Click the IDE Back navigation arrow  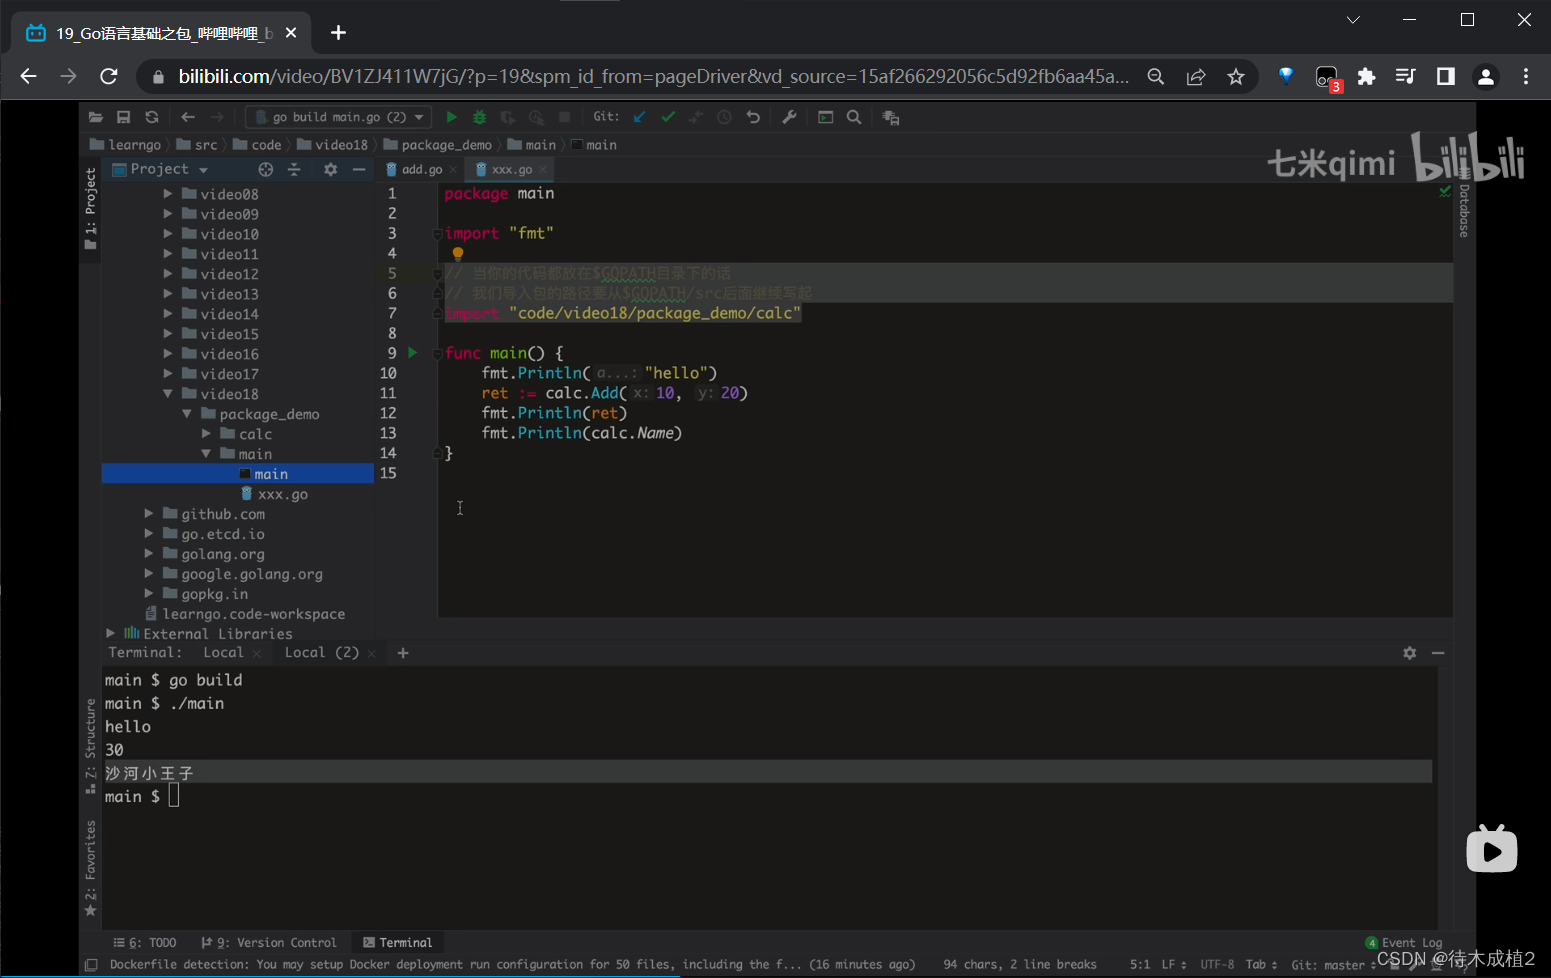pyautogui.click(x=188, y=117)
